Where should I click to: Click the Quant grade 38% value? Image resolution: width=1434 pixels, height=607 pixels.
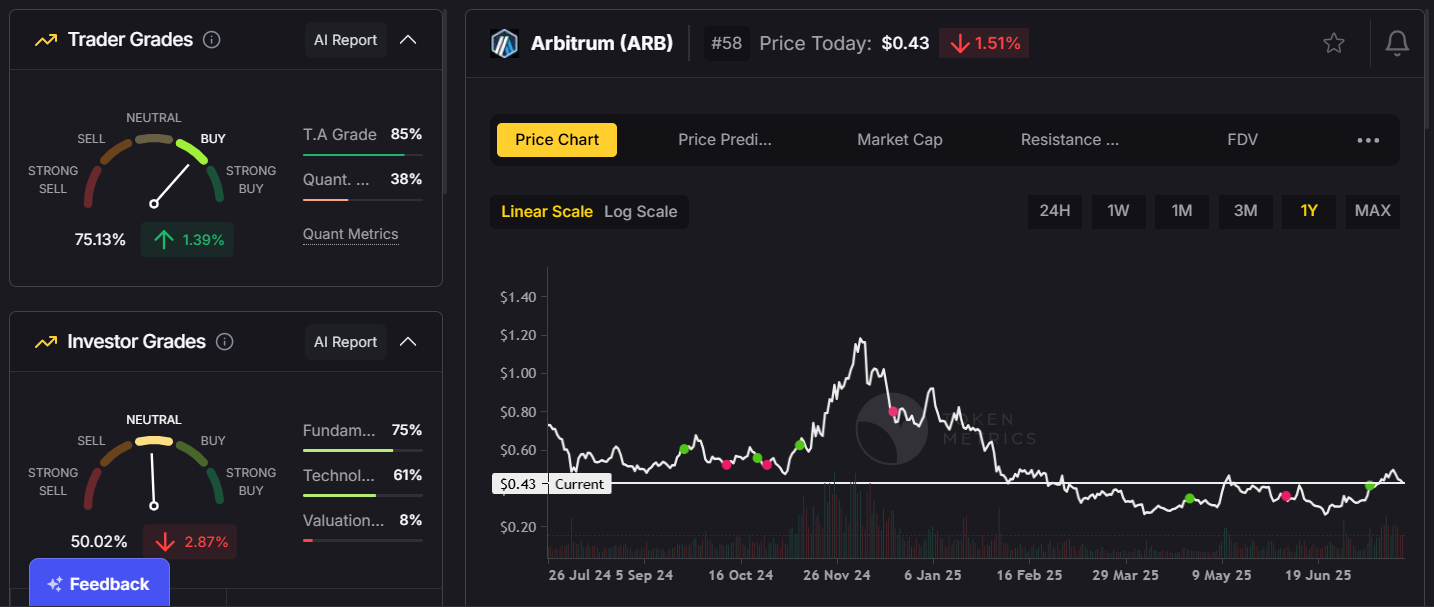[406, 180]
